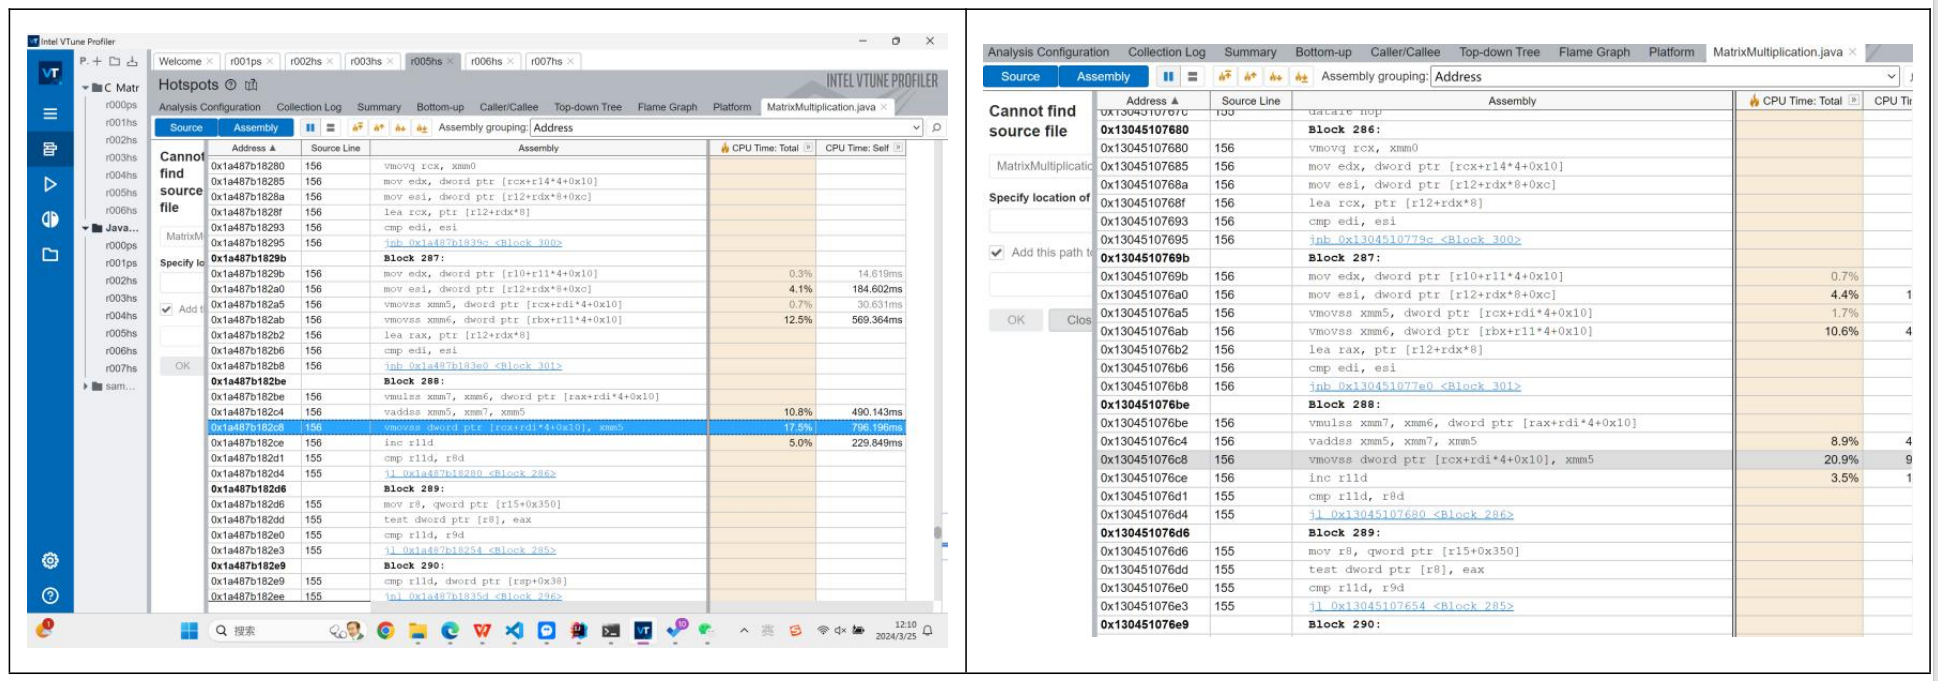Uncheck the 'Add this path to' checkbox, right screenshot
The width and height of the screenshot is (1938, 681).
(997, 252)
